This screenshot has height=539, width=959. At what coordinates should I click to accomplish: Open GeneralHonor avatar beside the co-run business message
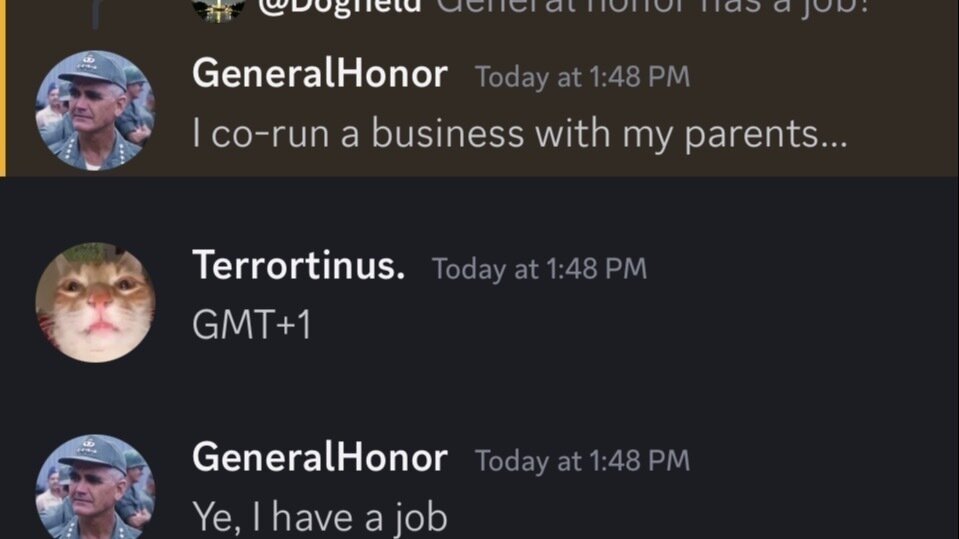(95, 110)
